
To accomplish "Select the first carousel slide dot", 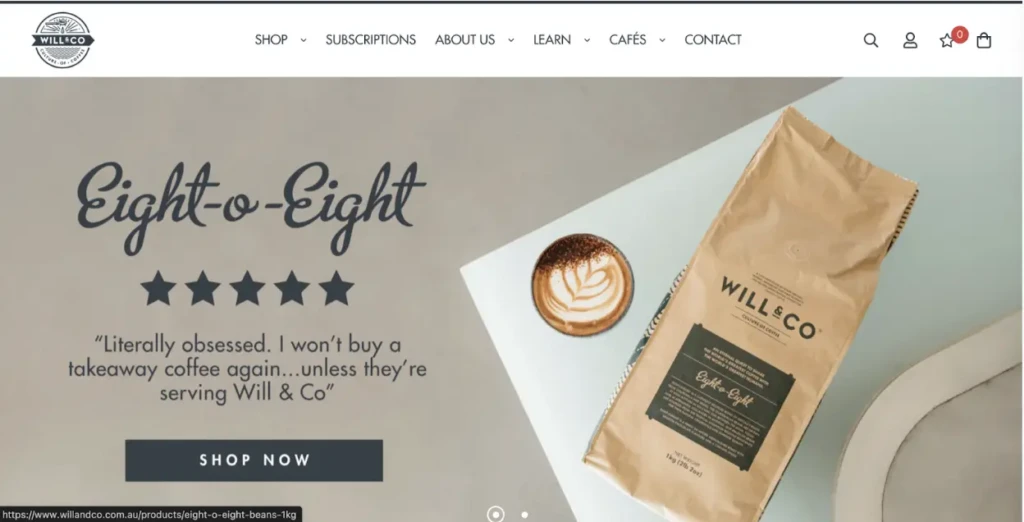I will coord(496,514).
